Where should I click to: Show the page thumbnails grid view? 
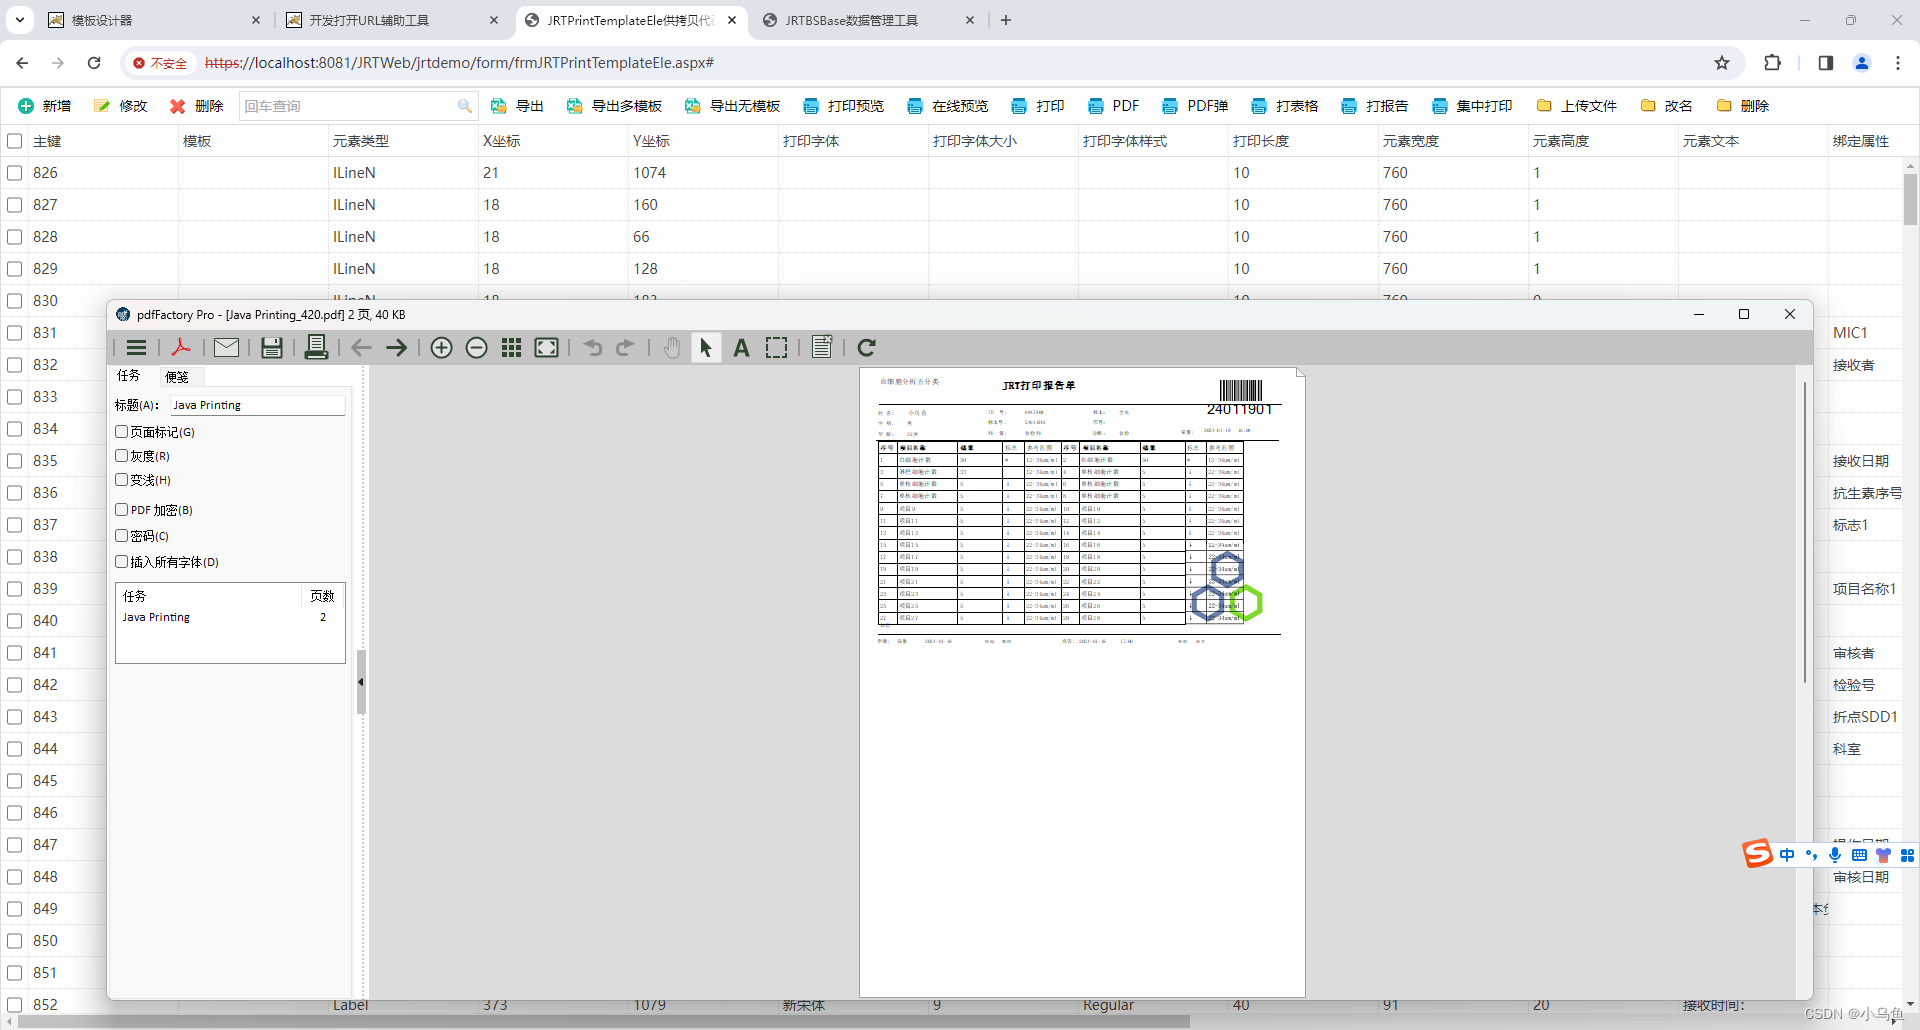(511, 348)
